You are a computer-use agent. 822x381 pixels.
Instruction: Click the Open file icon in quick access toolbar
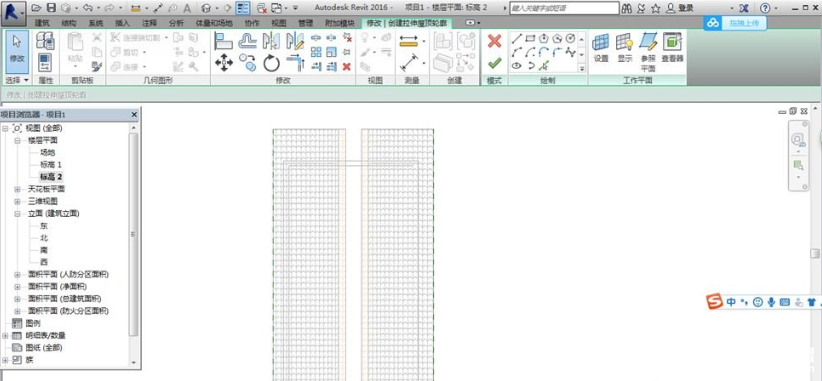coord(36,8)
